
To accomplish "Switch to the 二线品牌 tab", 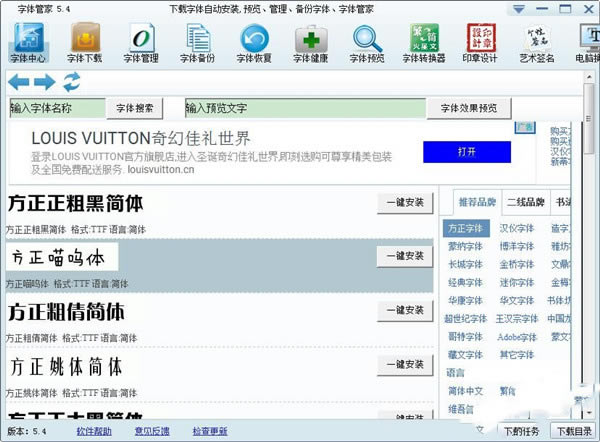I will pyautogui.click(x=526, y=202).
